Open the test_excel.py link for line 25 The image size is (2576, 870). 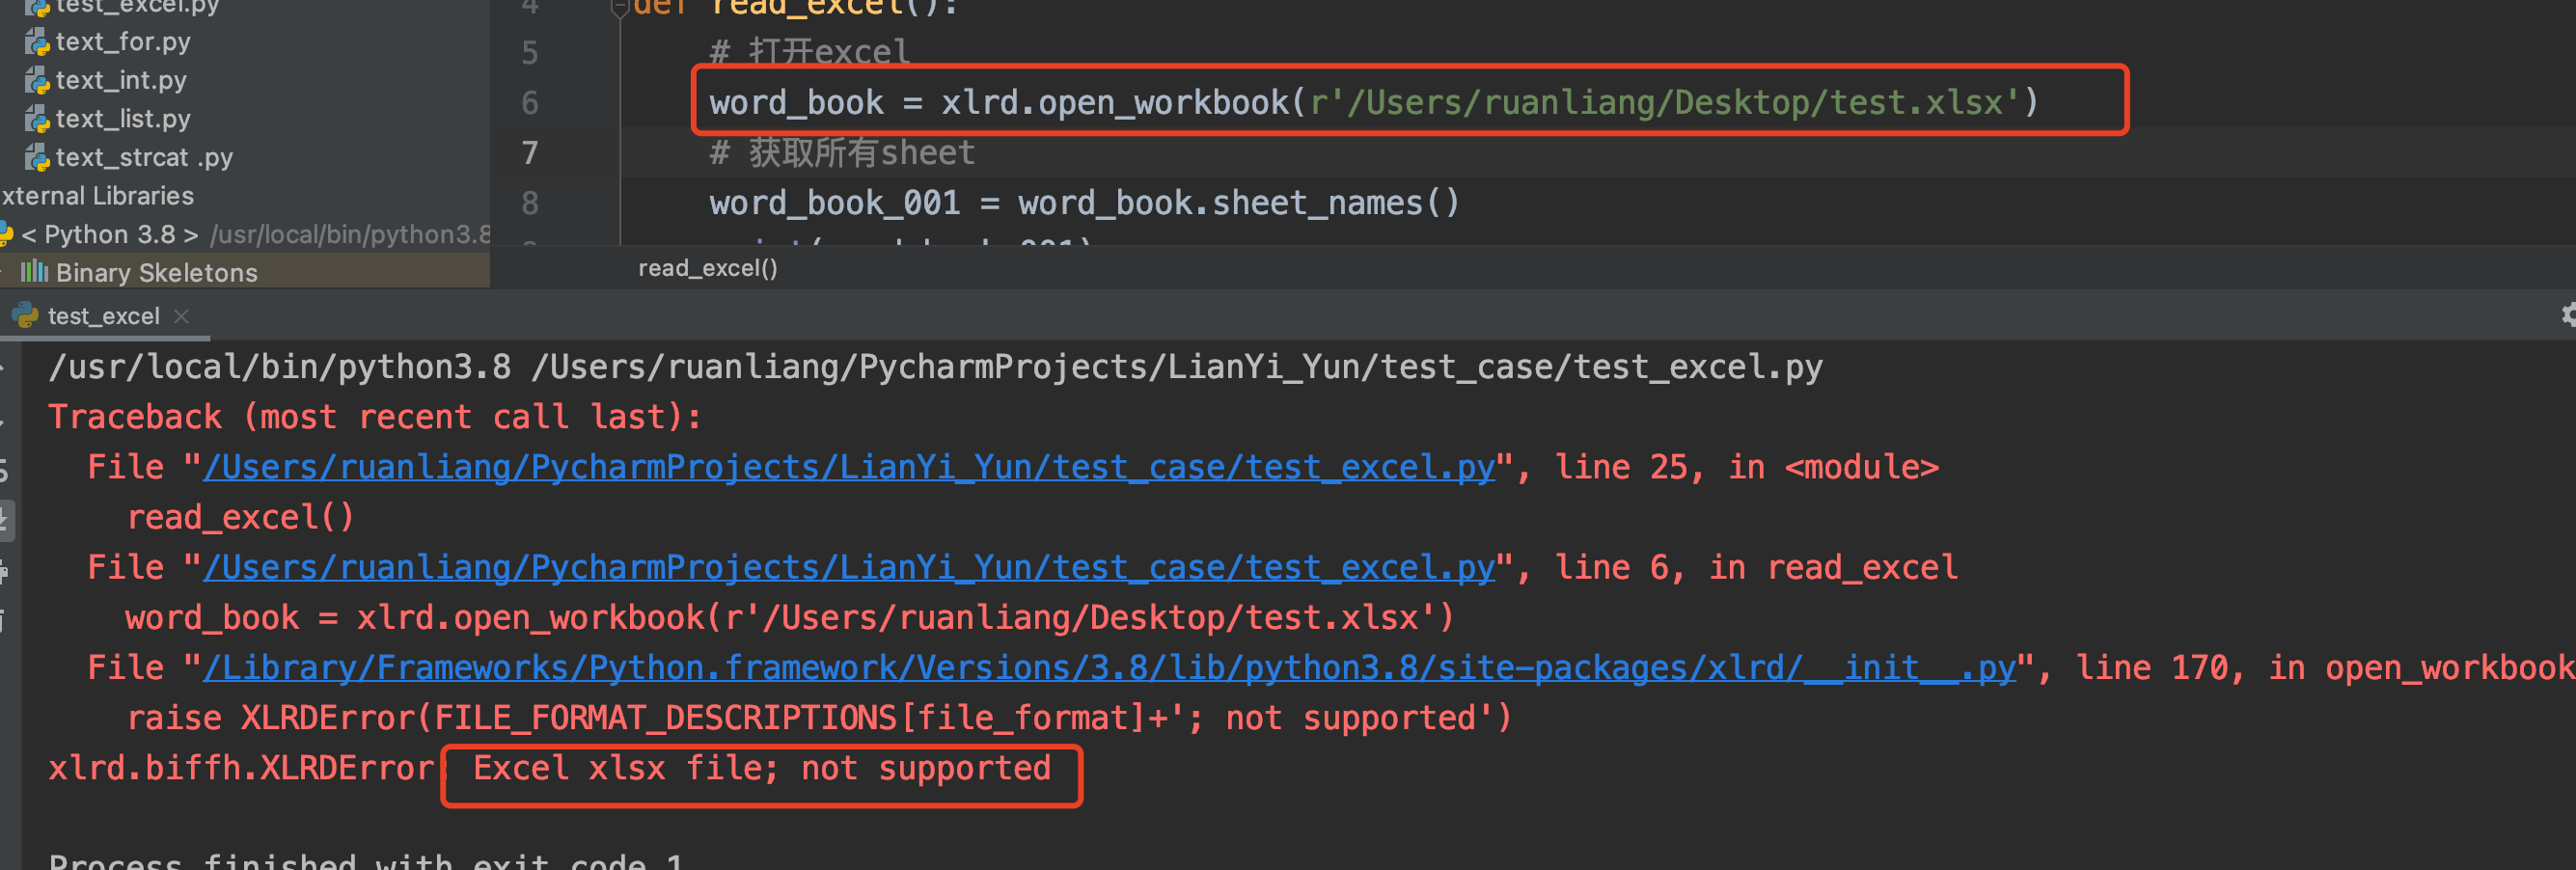(848, 467)
